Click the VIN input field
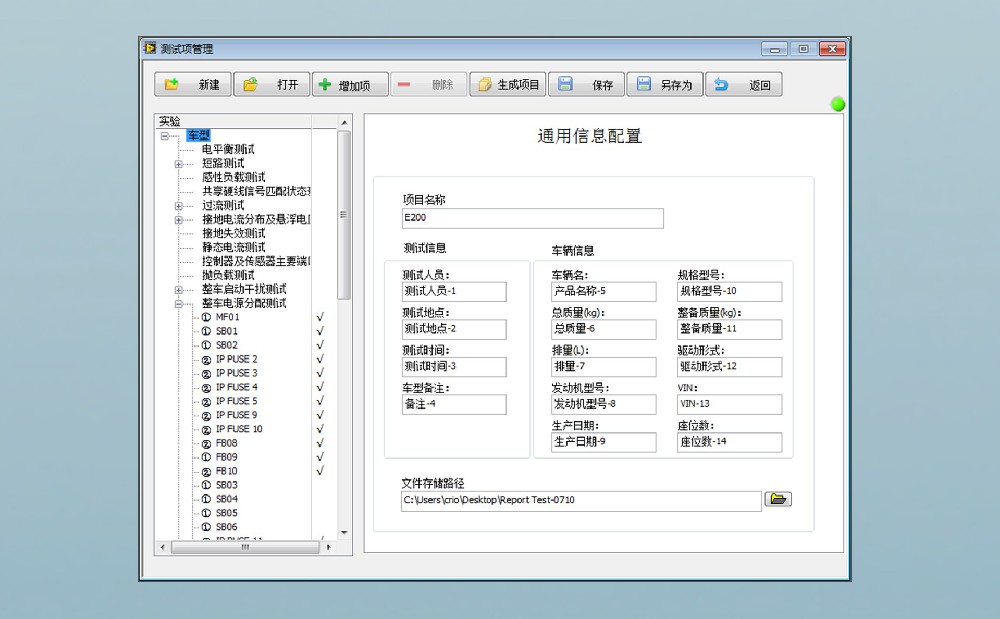This screenshot has height=619, width=1000. click(x=729, y=404)
